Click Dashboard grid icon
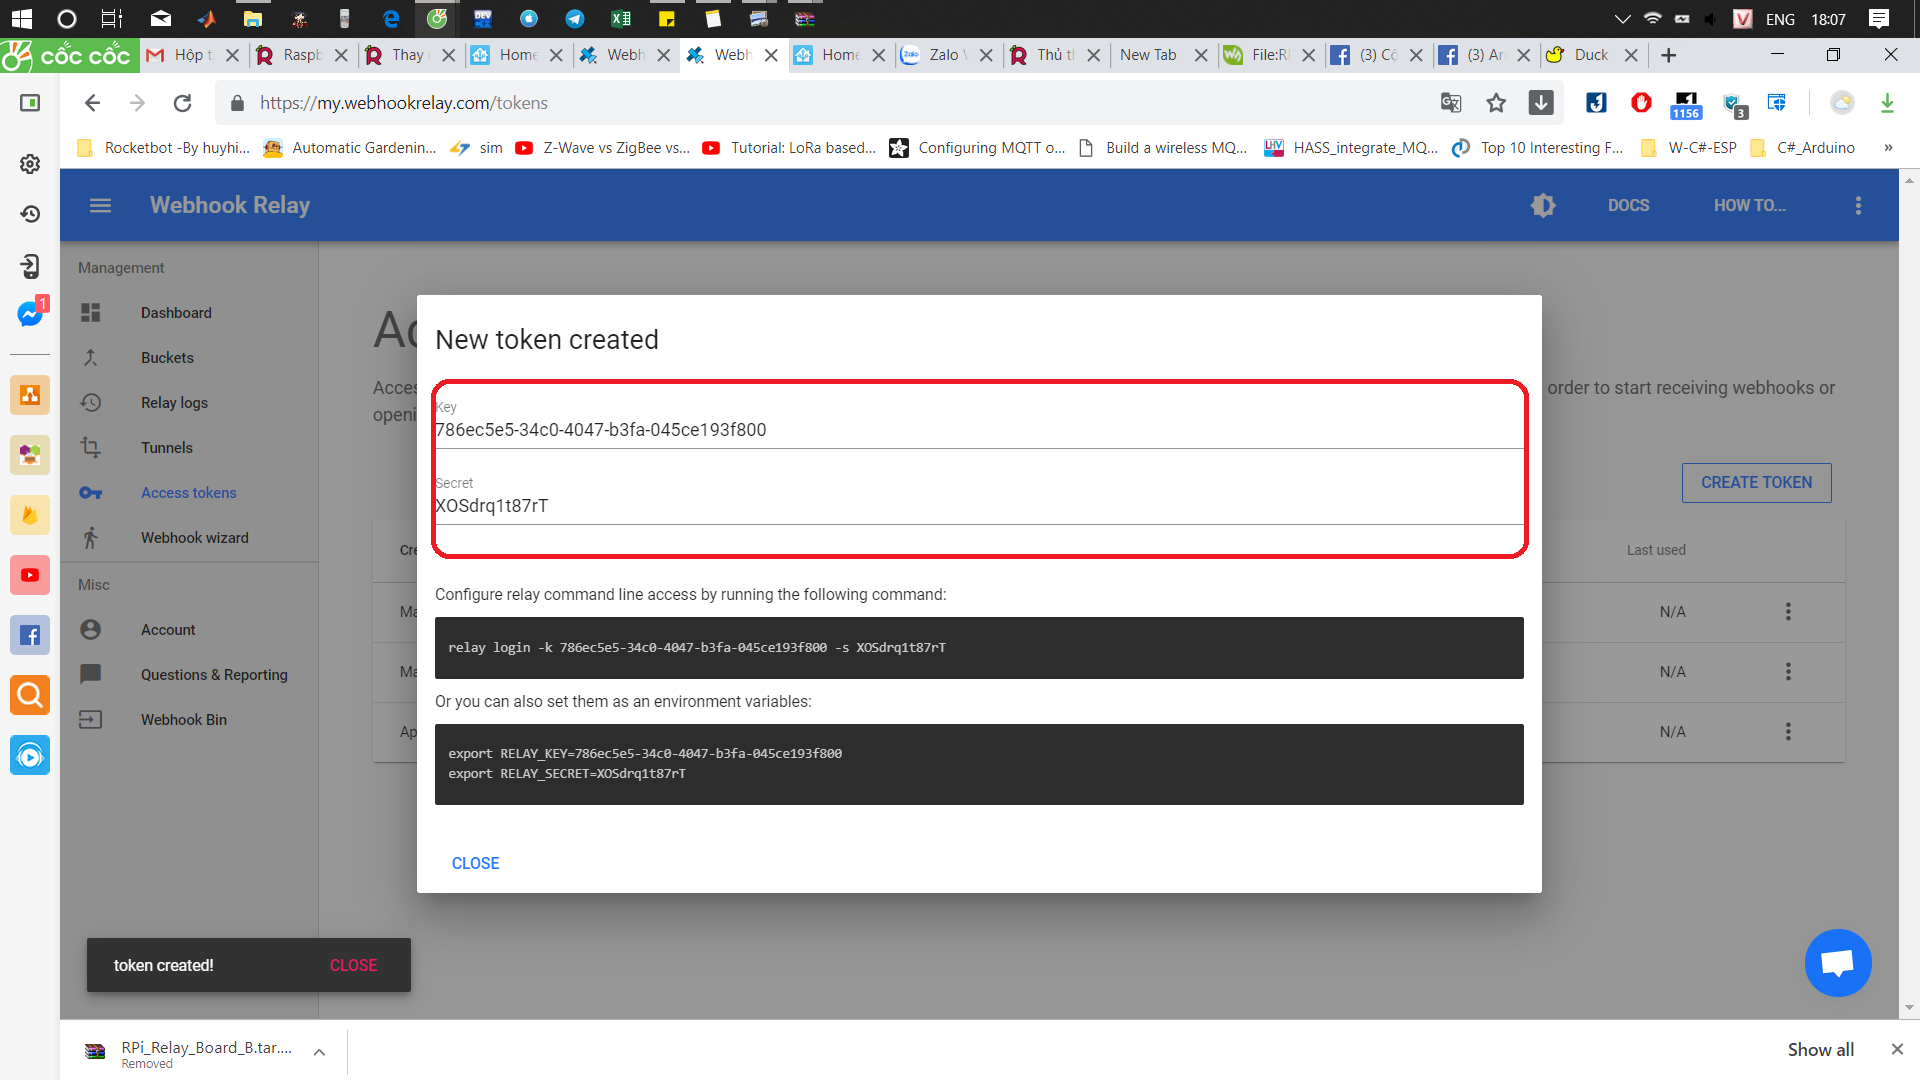The width and height of the screenshot is (1920, 1080). click(x=91, y=313)
